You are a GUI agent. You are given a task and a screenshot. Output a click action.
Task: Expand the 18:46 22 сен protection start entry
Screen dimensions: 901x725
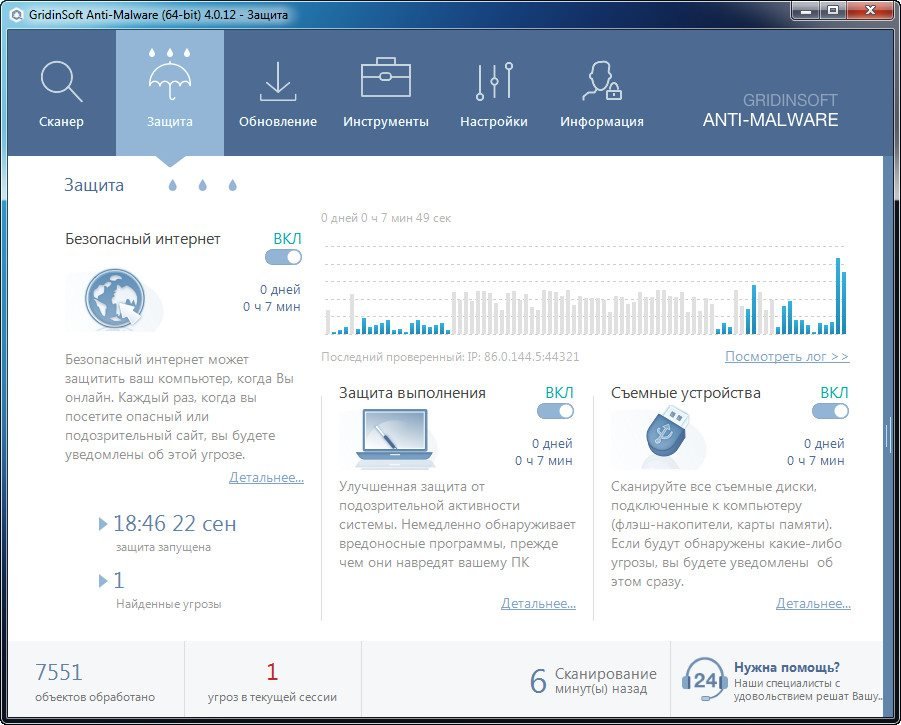[x=103, y=524]
